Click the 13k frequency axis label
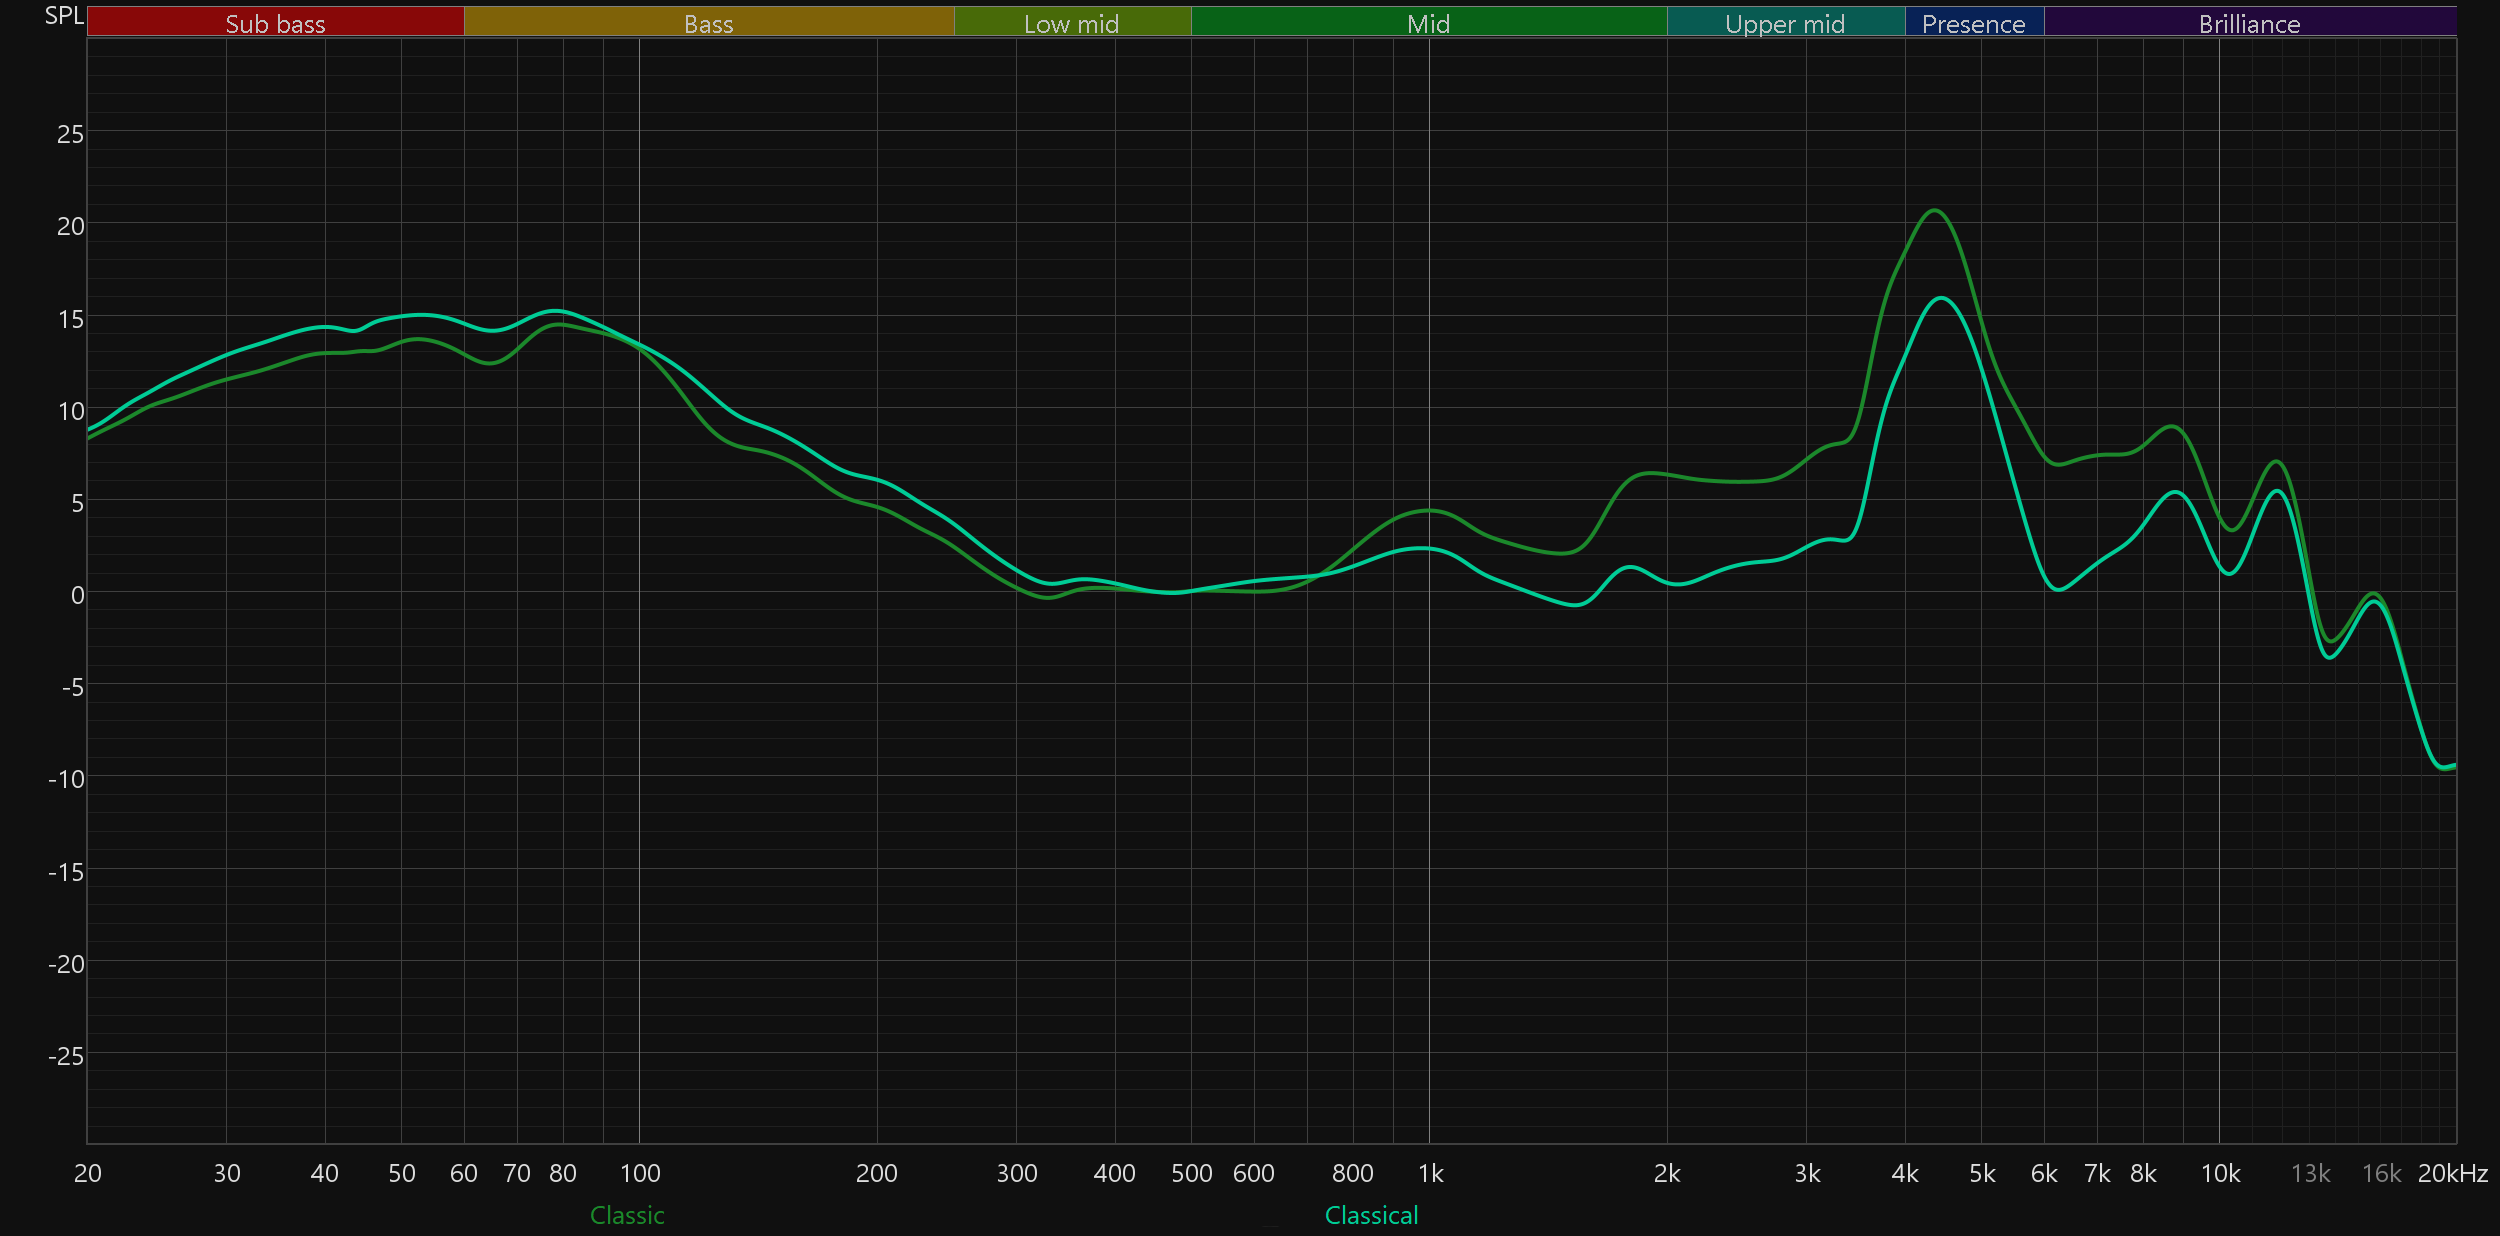2500x1236 pixels. (2310, 1173)
